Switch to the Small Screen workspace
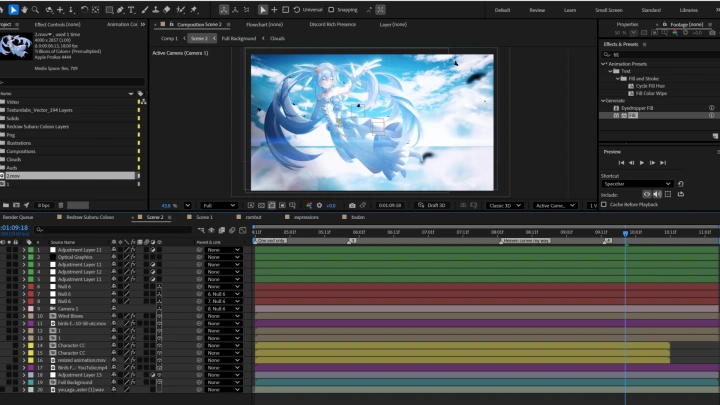Viewport: 720px width, 405px height. (x=607, y=9)
